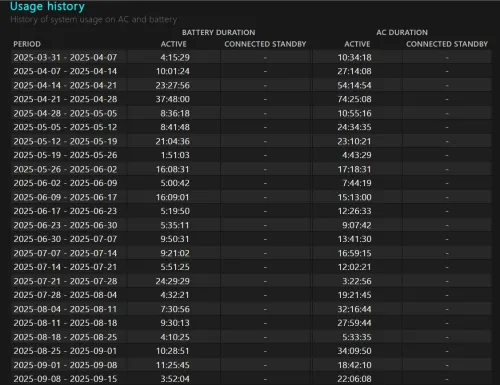Select battery active value 24:29:29
500x385 pixels.
[x=173, y=281]
